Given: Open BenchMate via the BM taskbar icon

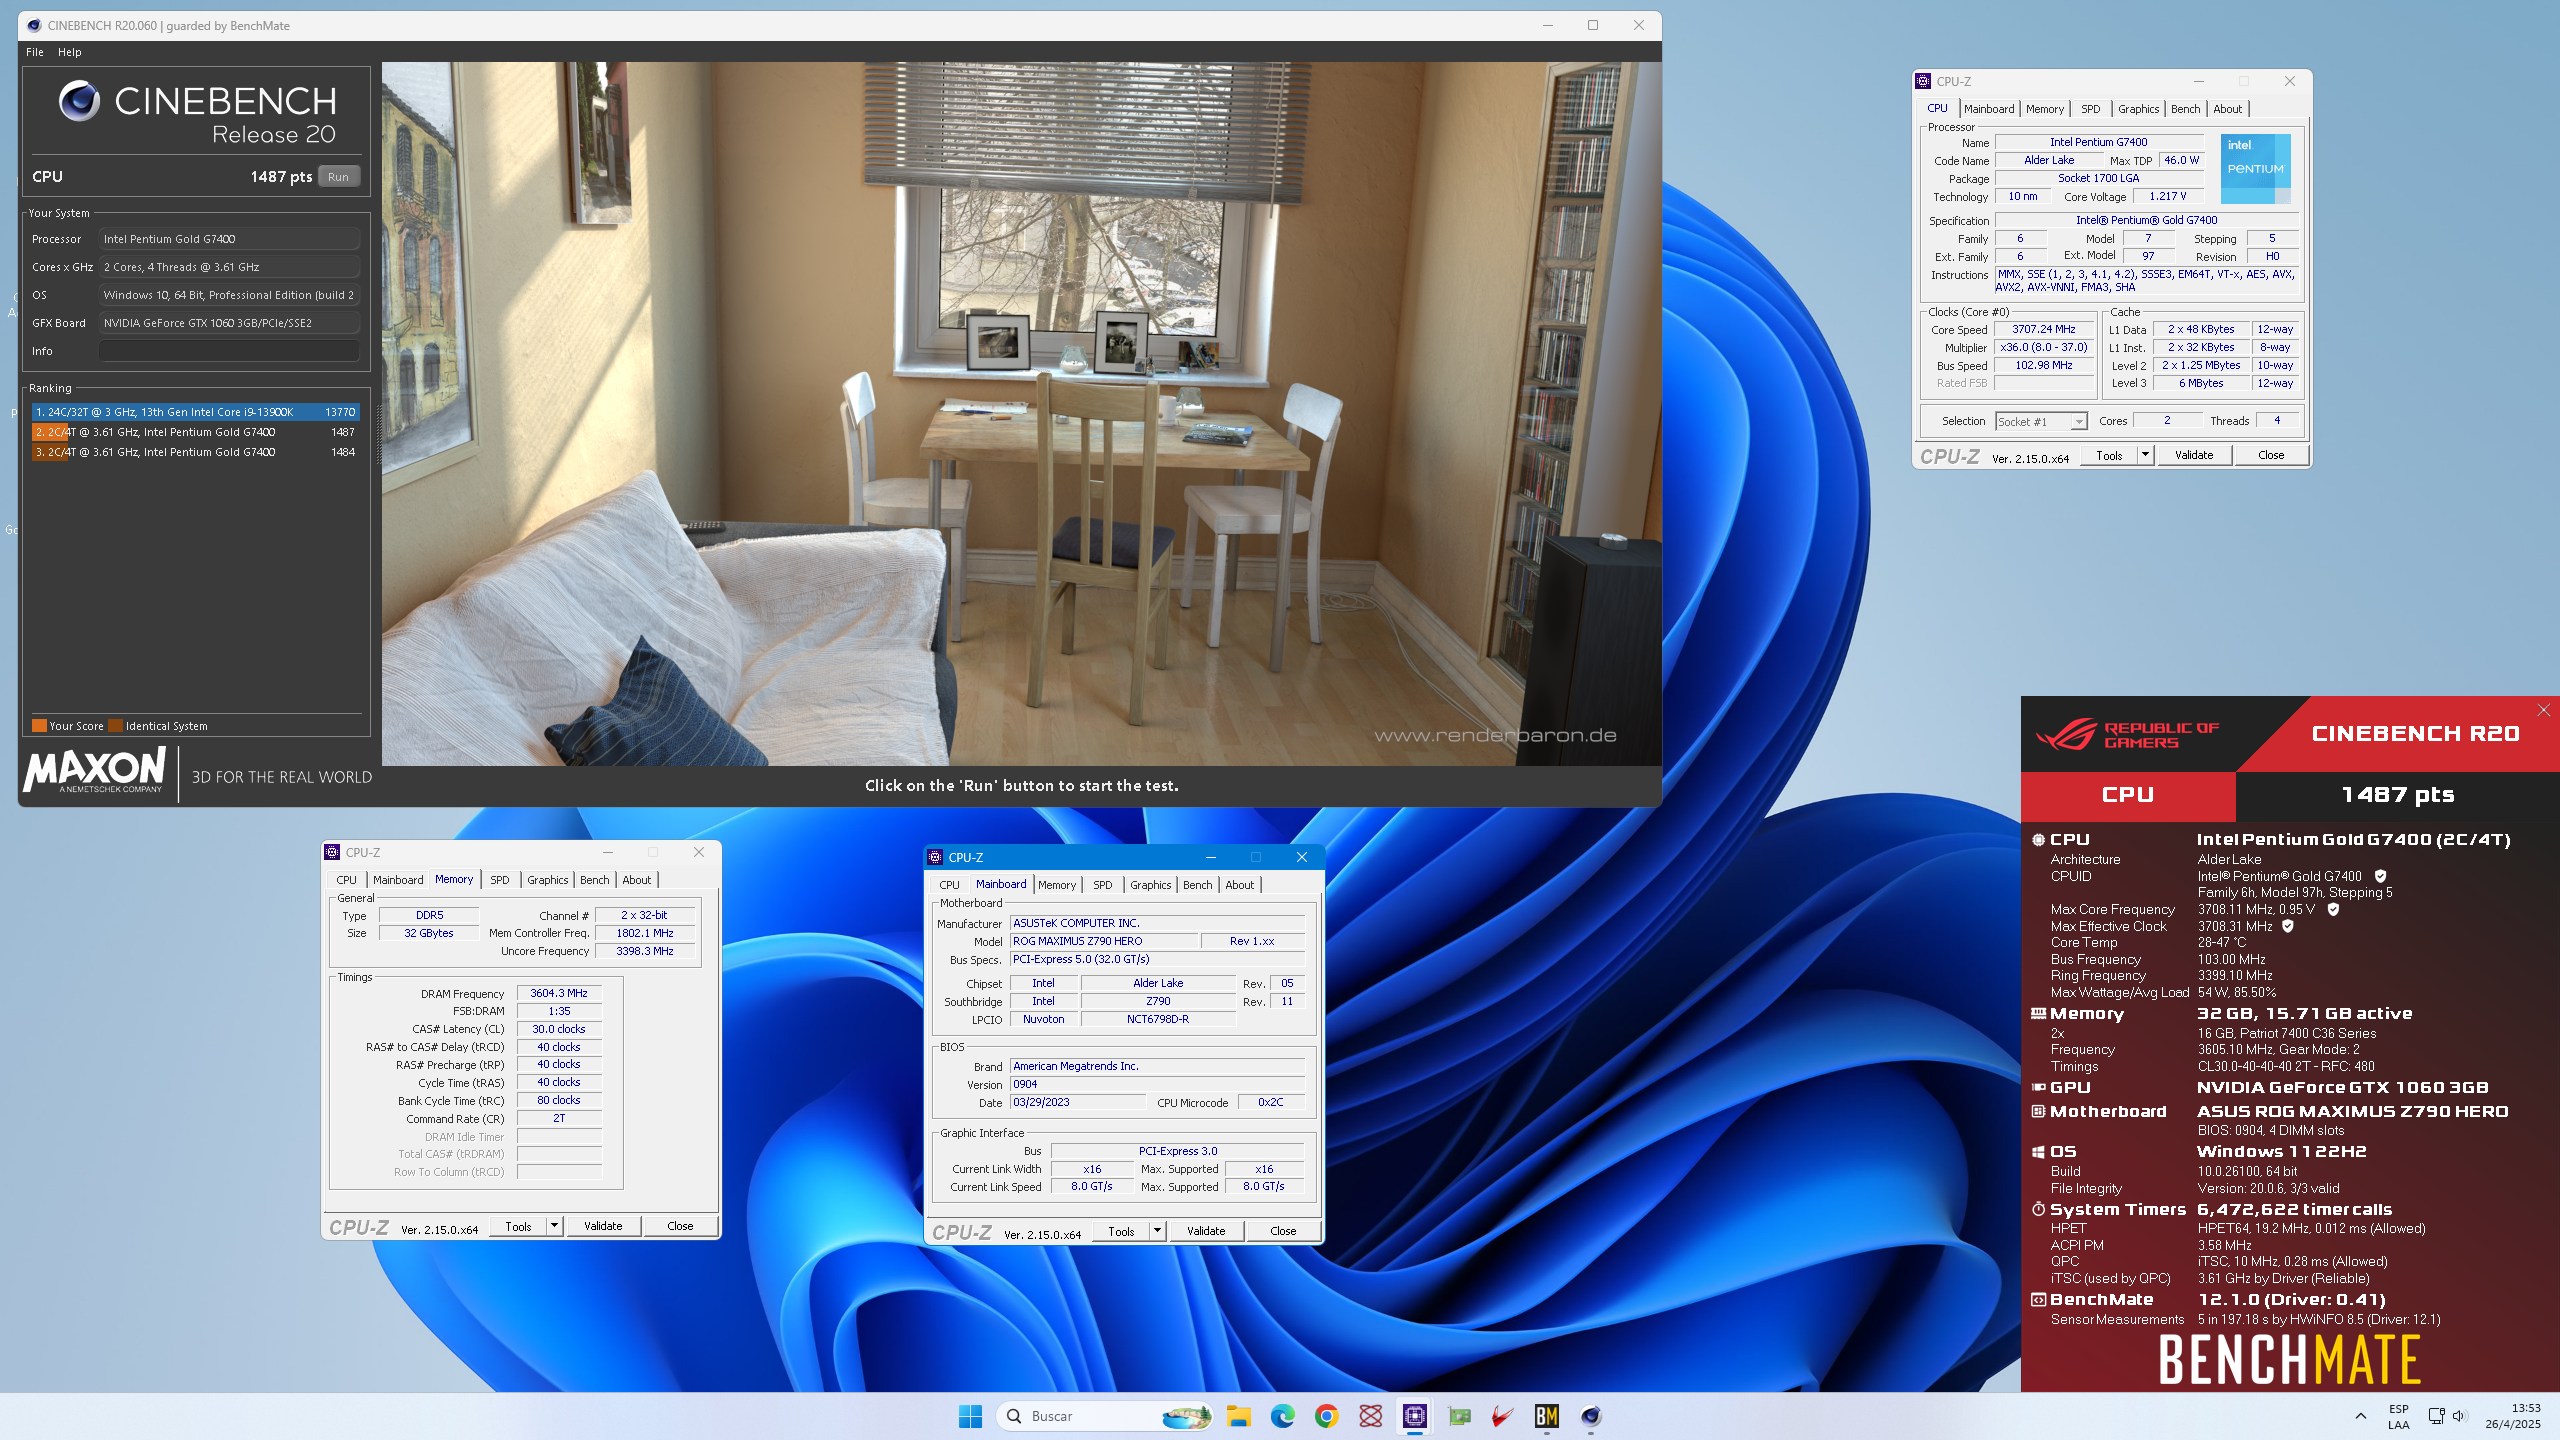Looking at the screenshot, I should [x=1547, y=1416].
